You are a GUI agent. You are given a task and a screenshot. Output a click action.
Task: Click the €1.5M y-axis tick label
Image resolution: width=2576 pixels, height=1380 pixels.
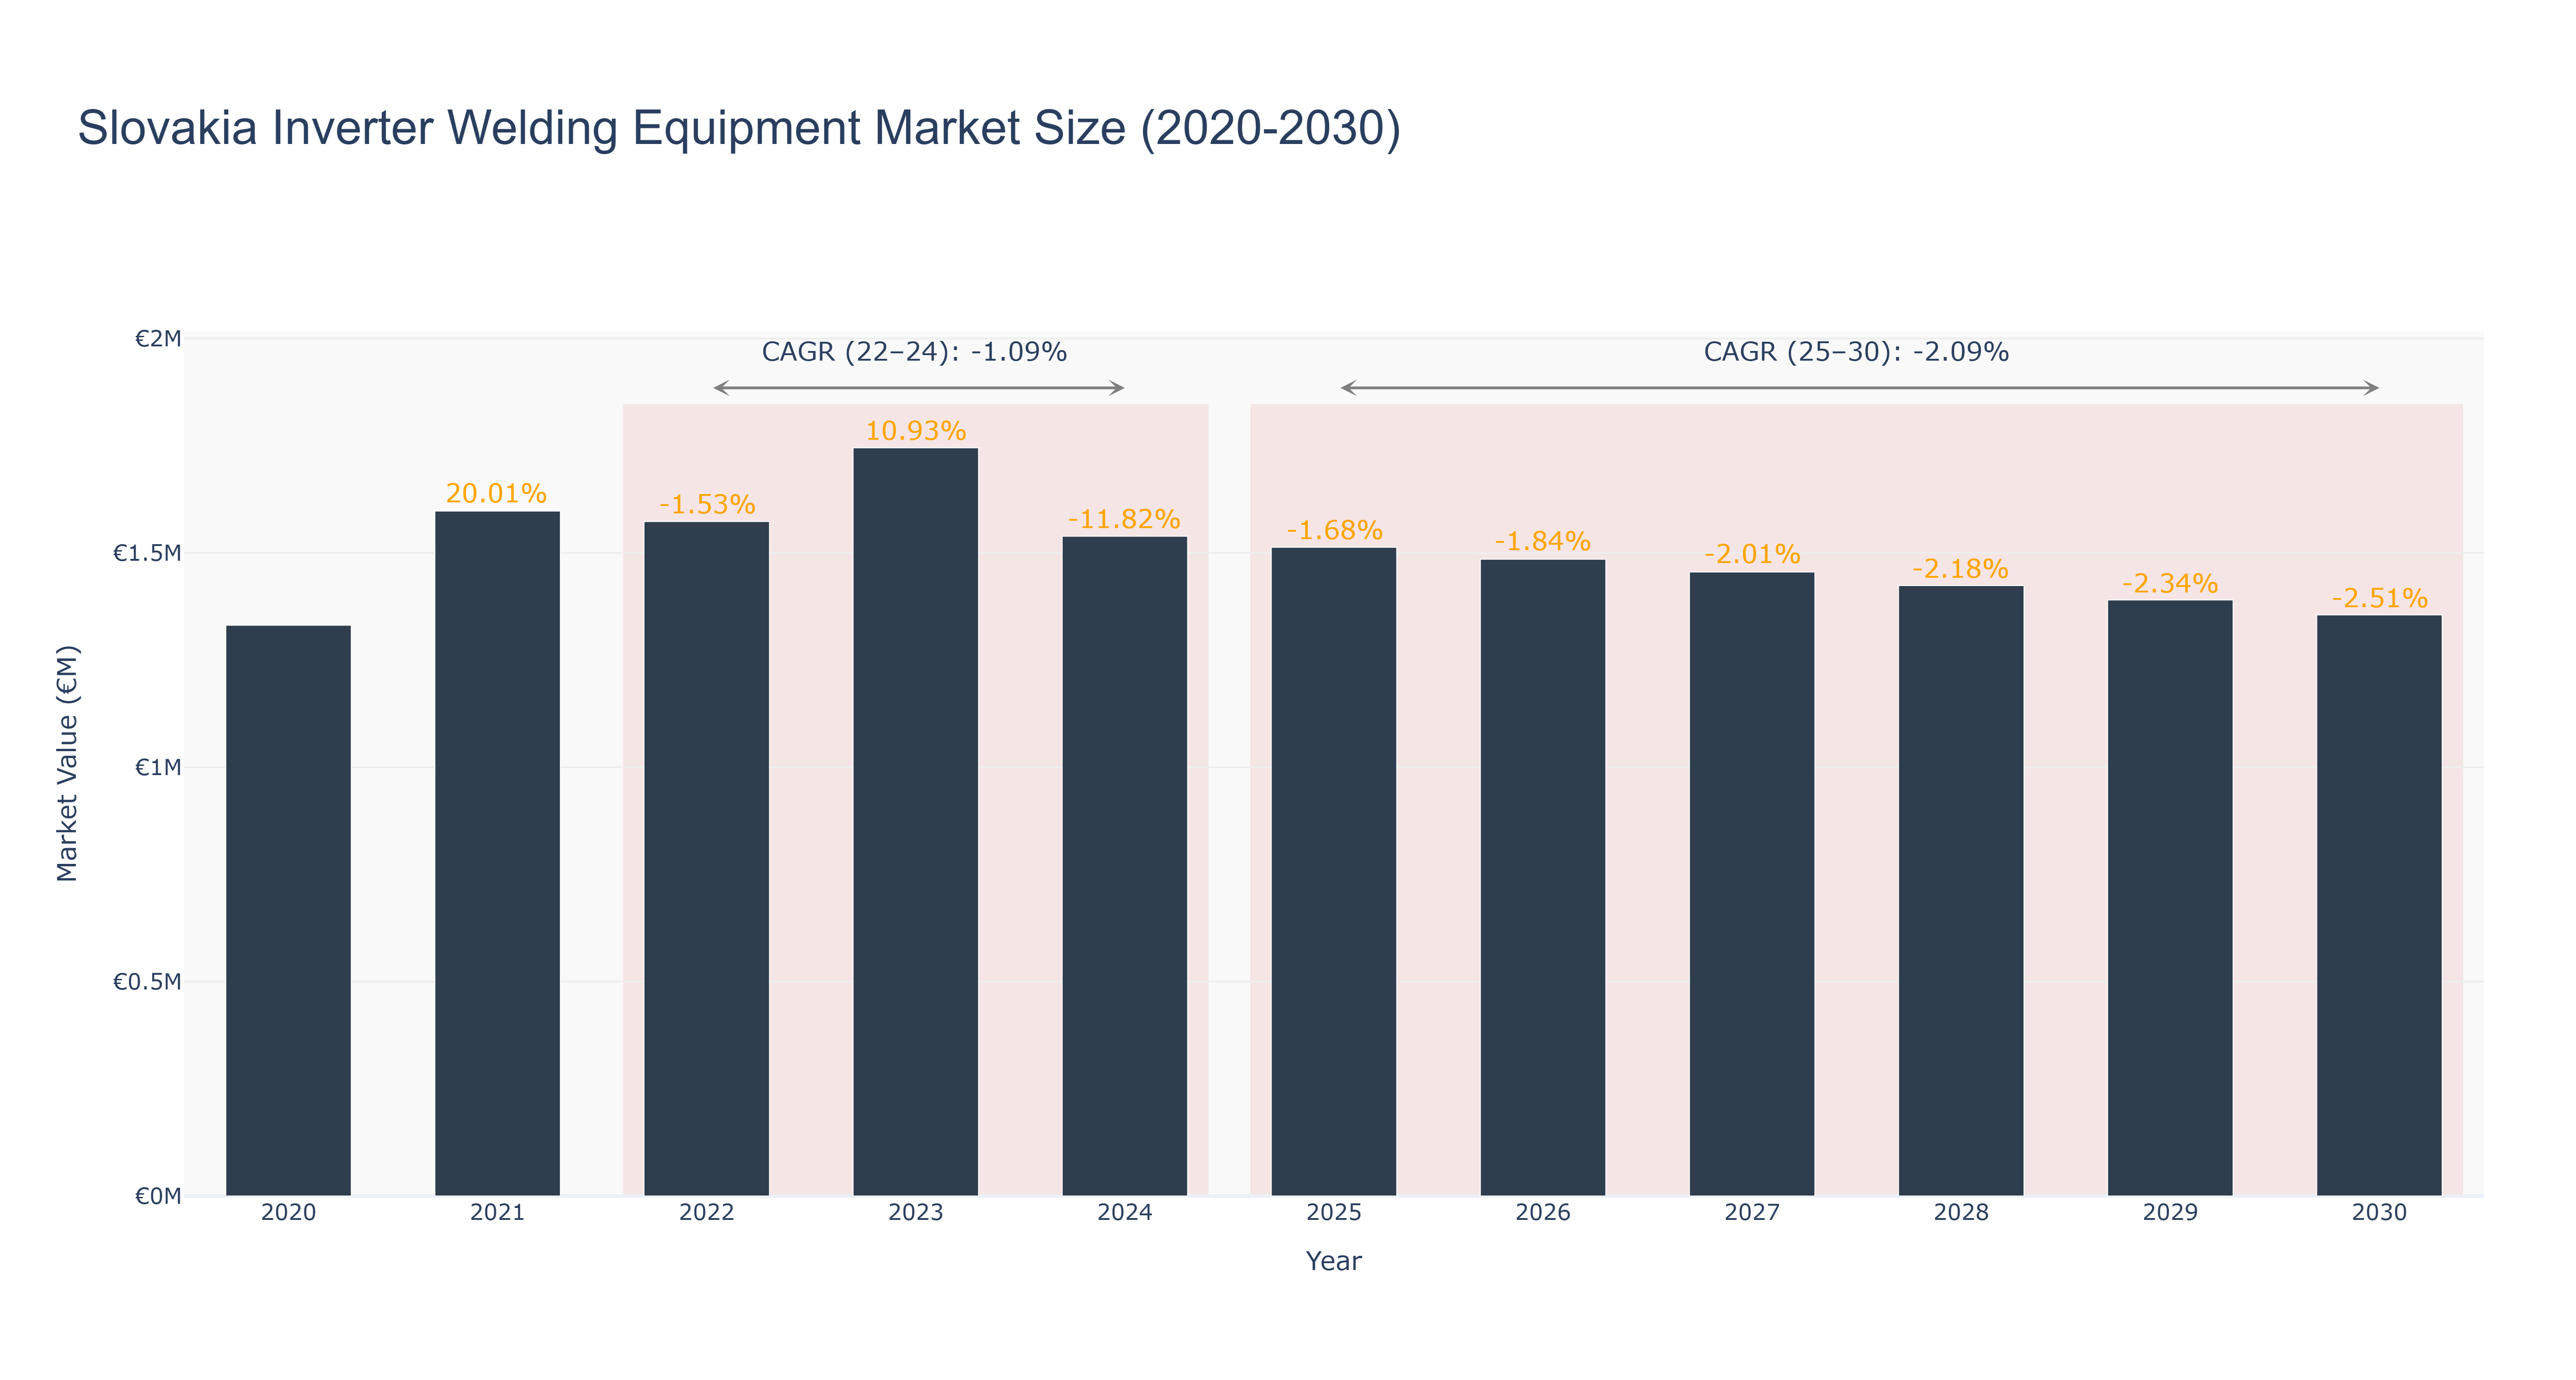click(x=147, y=554)
